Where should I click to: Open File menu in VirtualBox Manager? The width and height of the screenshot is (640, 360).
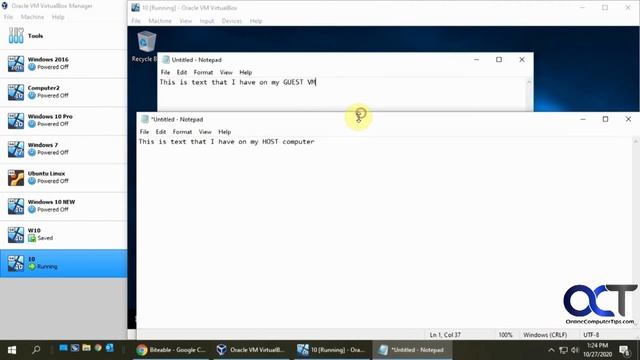tap(9, 17)
